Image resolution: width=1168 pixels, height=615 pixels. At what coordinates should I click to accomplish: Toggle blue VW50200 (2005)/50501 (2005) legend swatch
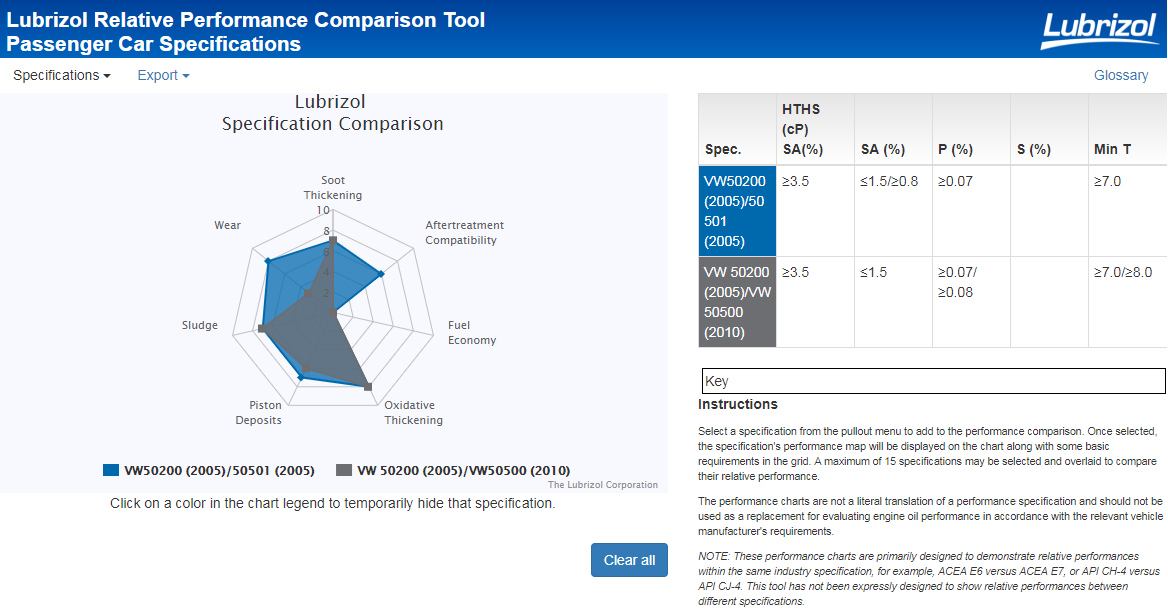111,471
